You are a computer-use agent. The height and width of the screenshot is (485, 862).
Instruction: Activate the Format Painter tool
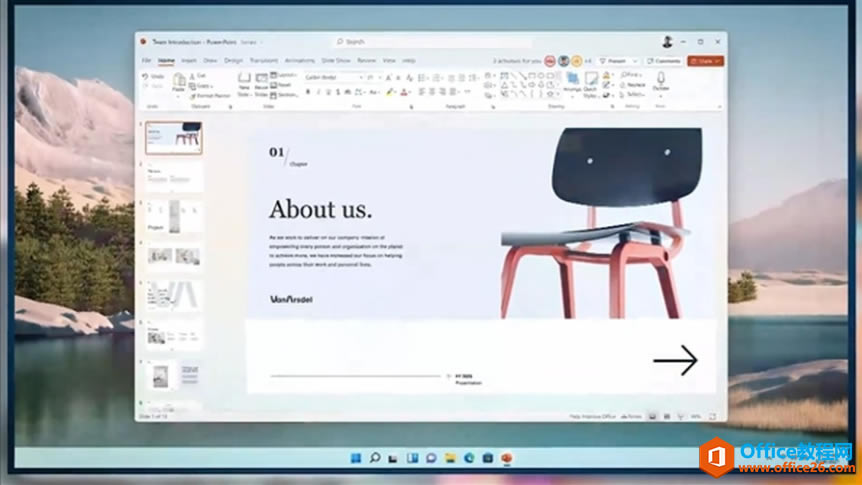211,96
